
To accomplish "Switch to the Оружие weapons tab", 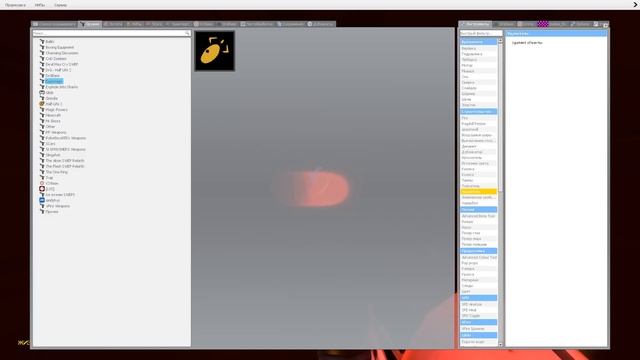I will coord(90,24).
